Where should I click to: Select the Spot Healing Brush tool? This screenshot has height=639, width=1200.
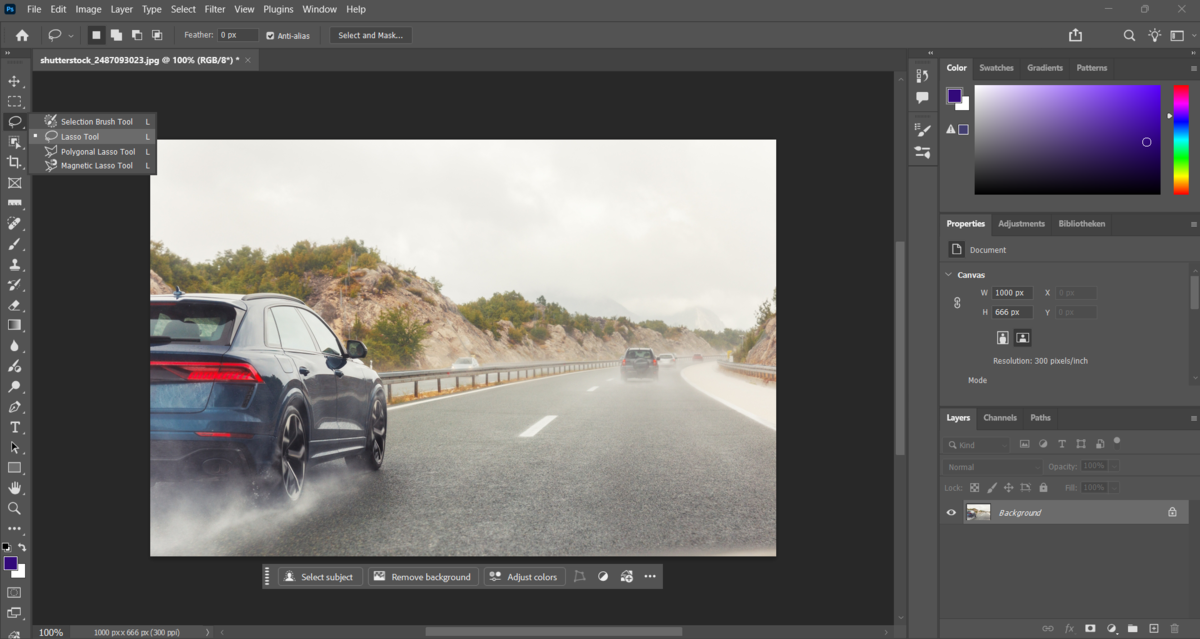tap(14, 223)
